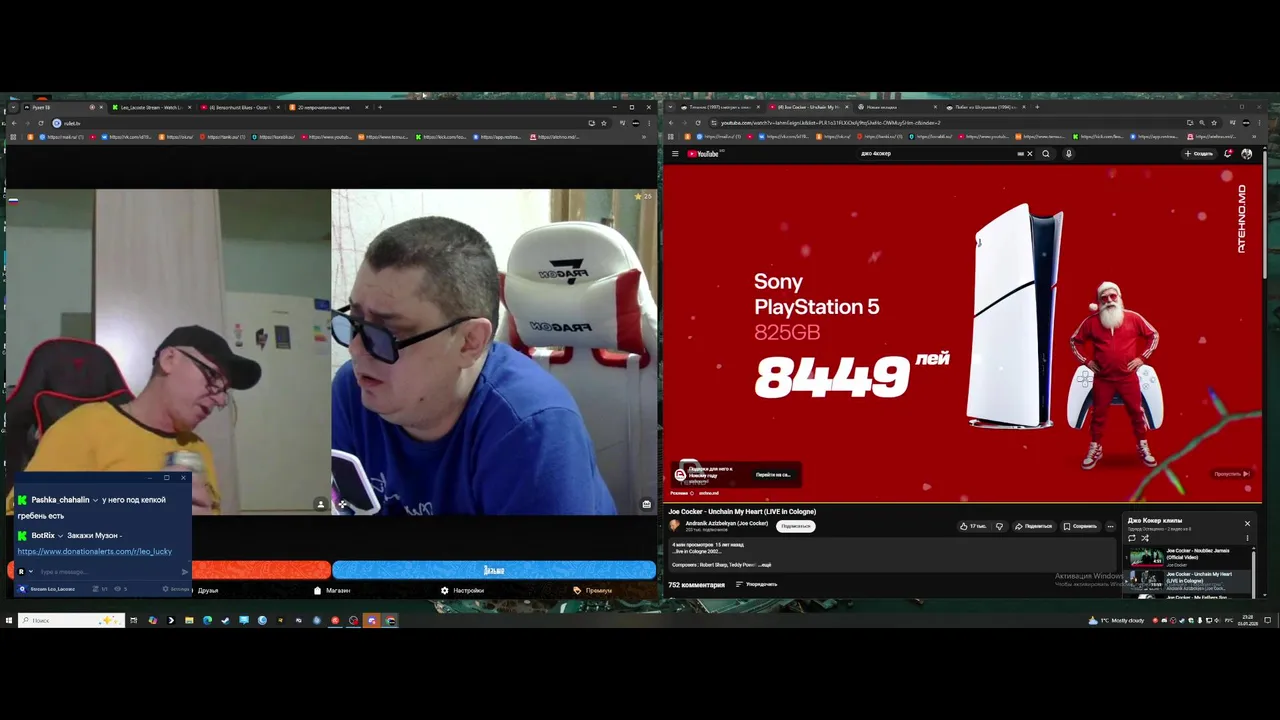Like the Joe Cocker video
Viewport: 1280px width, 720px height.
click(973, 526)
